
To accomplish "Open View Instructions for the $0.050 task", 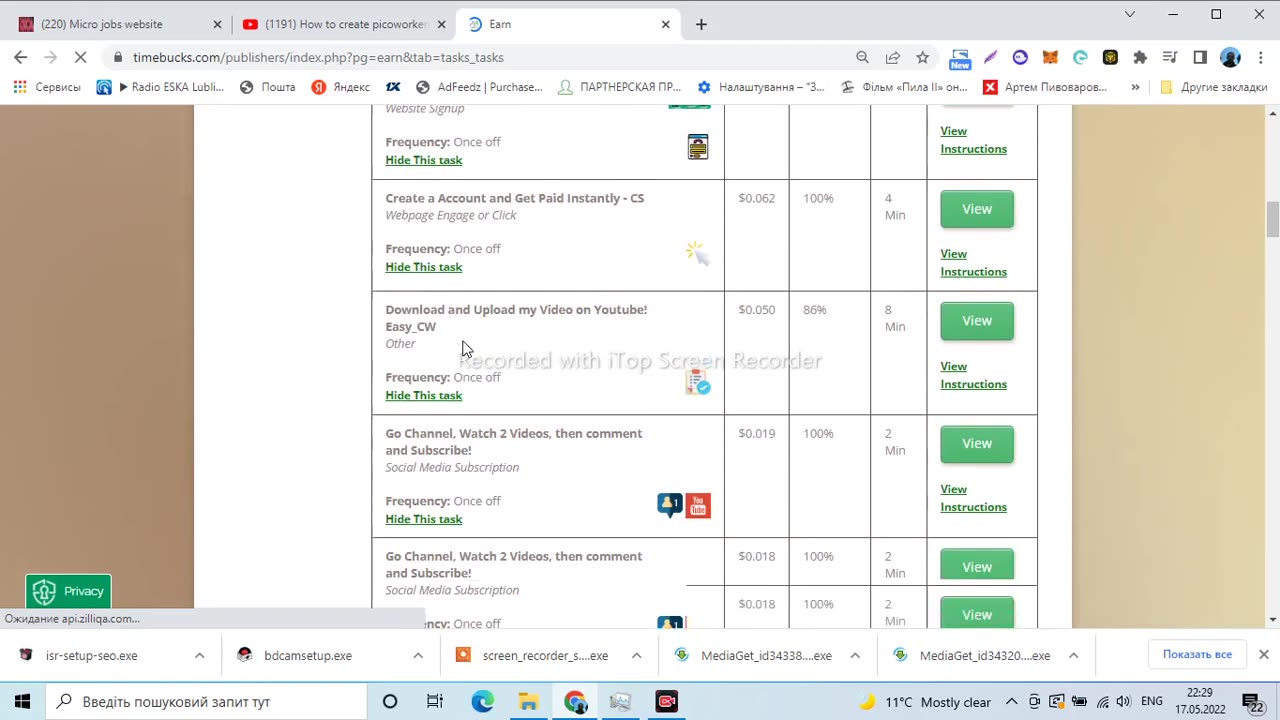I will click(973, 375).
